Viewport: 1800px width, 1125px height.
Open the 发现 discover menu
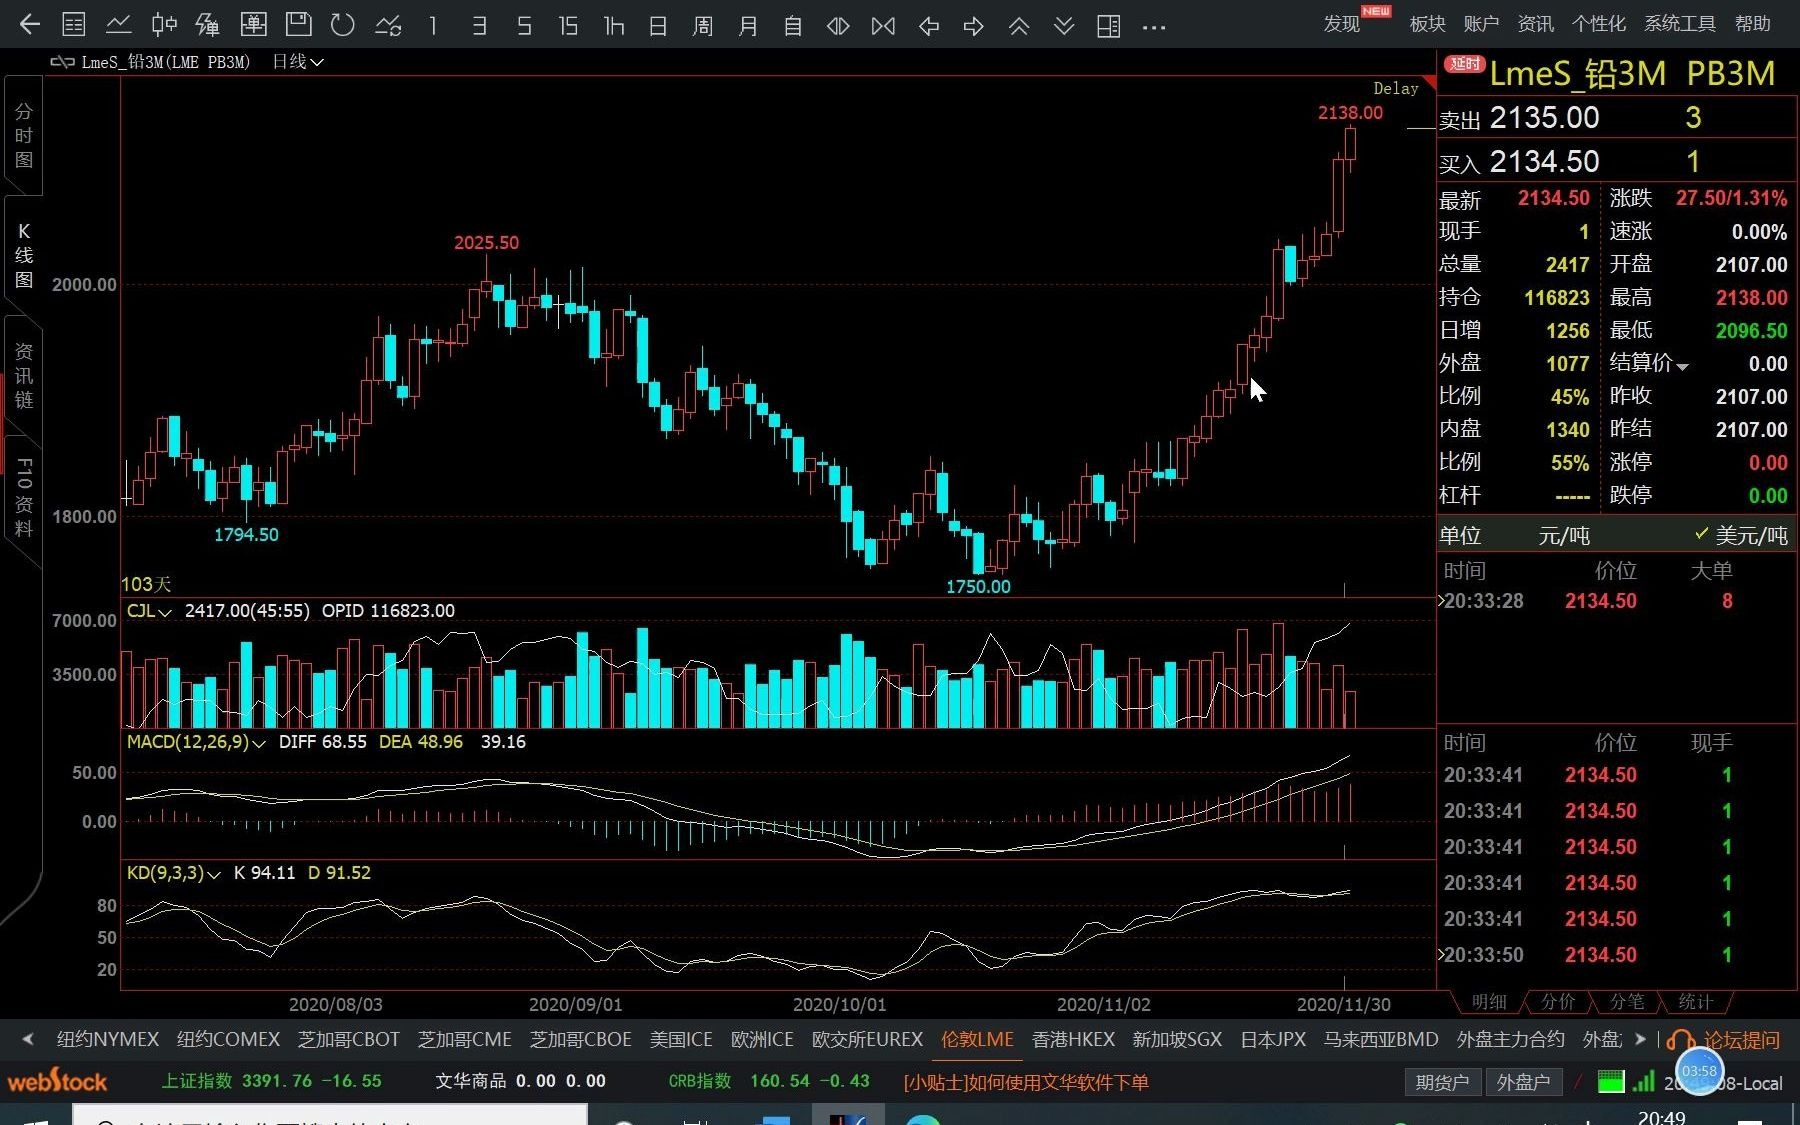tap(1342, 24)
